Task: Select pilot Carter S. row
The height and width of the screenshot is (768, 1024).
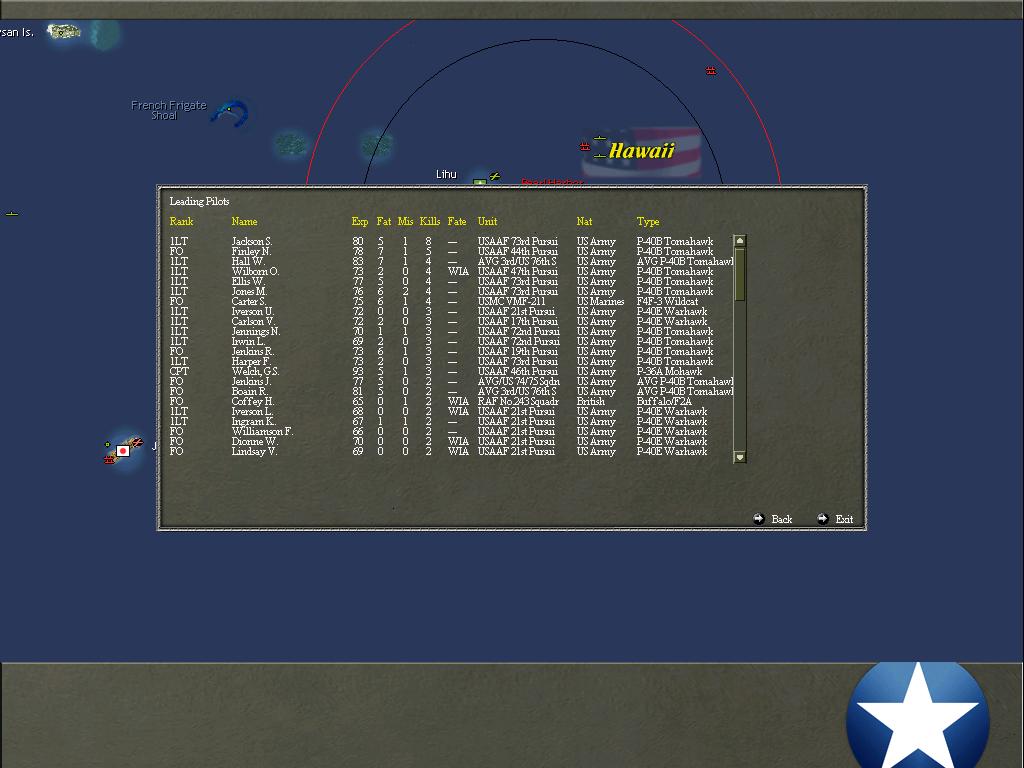Action: 451,302
